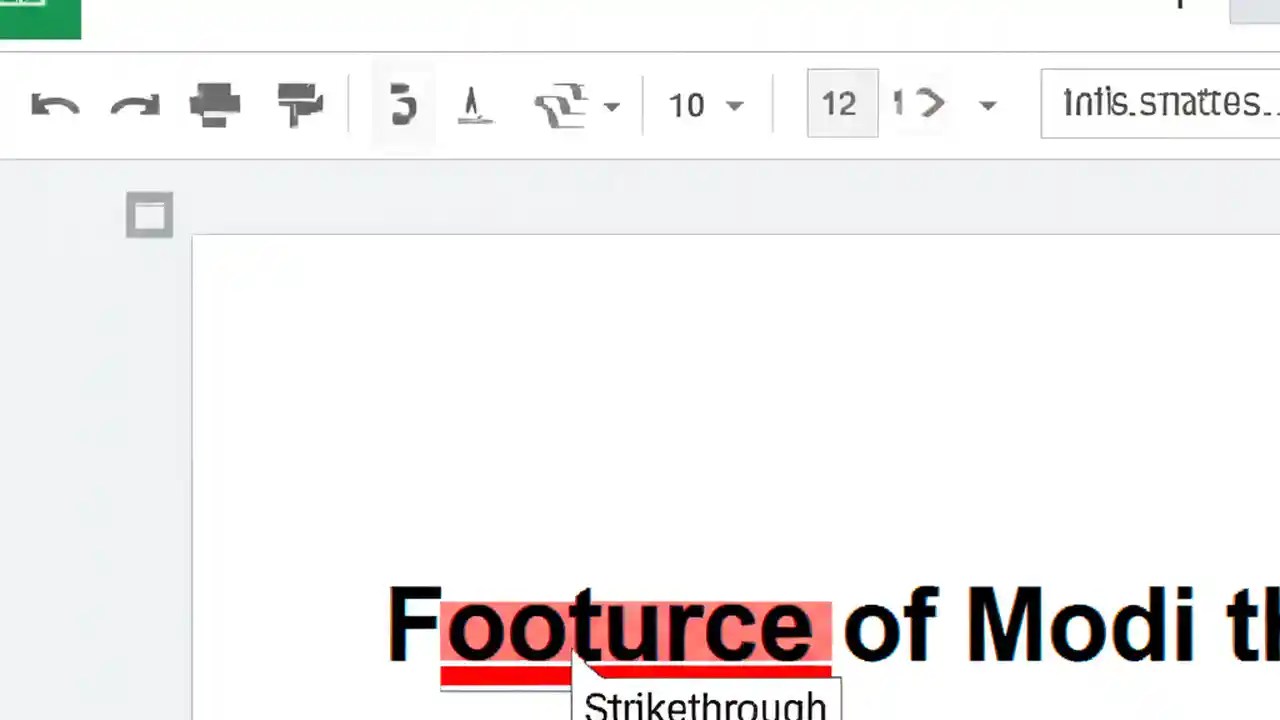The image size is (1280, 720).
Task: Open the font size dropdown arrow
Action: [987, 105]
